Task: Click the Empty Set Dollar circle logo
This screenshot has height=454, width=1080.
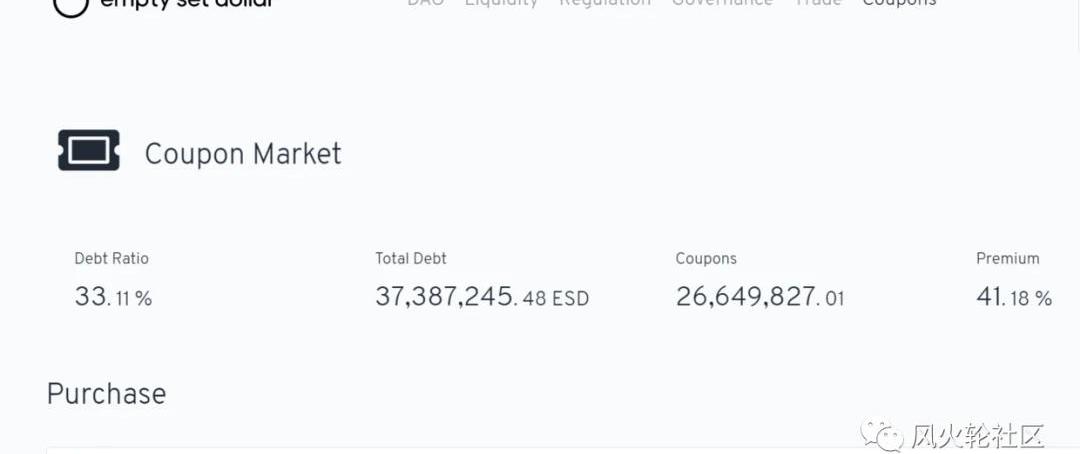Action: (70, 5)
